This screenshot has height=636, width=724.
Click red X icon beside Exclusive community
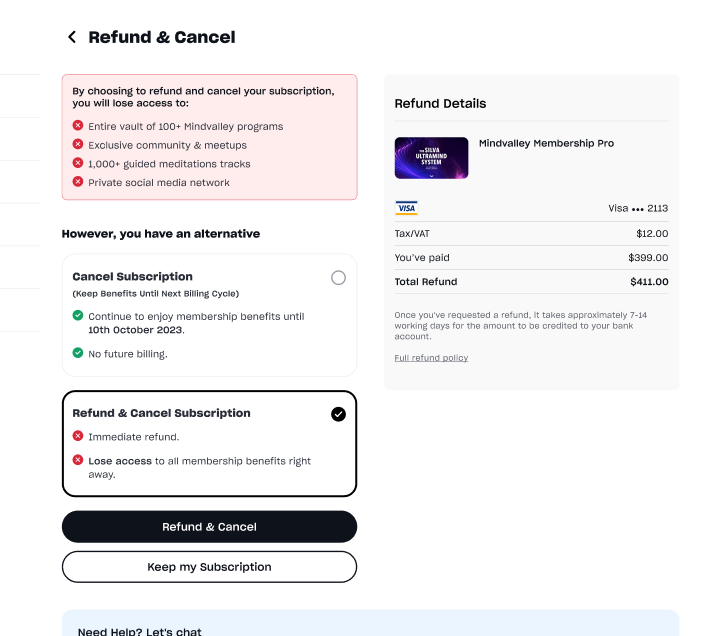78,144
